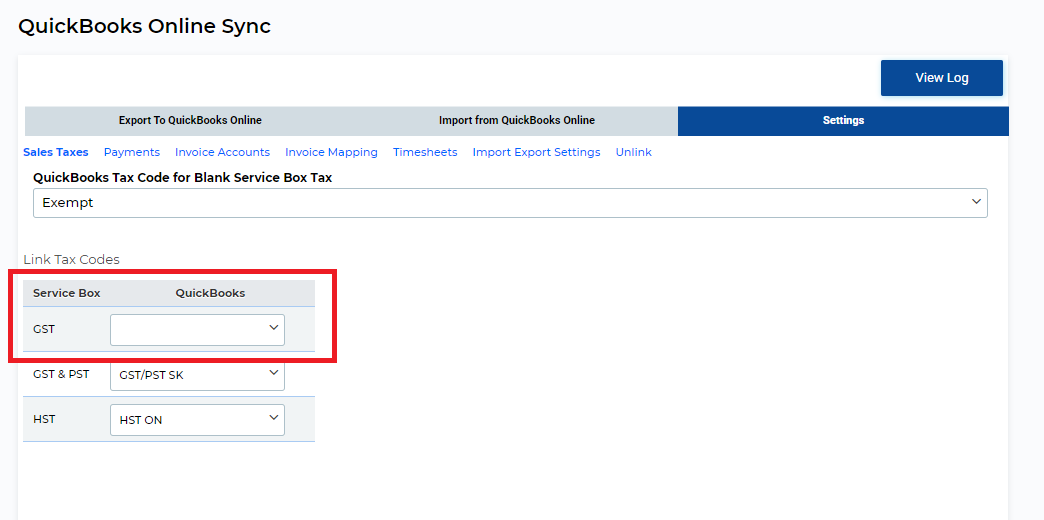Viewport: 1044px width, 520px height.
Task: Go to the Timesheets link
Action: pyautogui.click(x=425, y=152)
